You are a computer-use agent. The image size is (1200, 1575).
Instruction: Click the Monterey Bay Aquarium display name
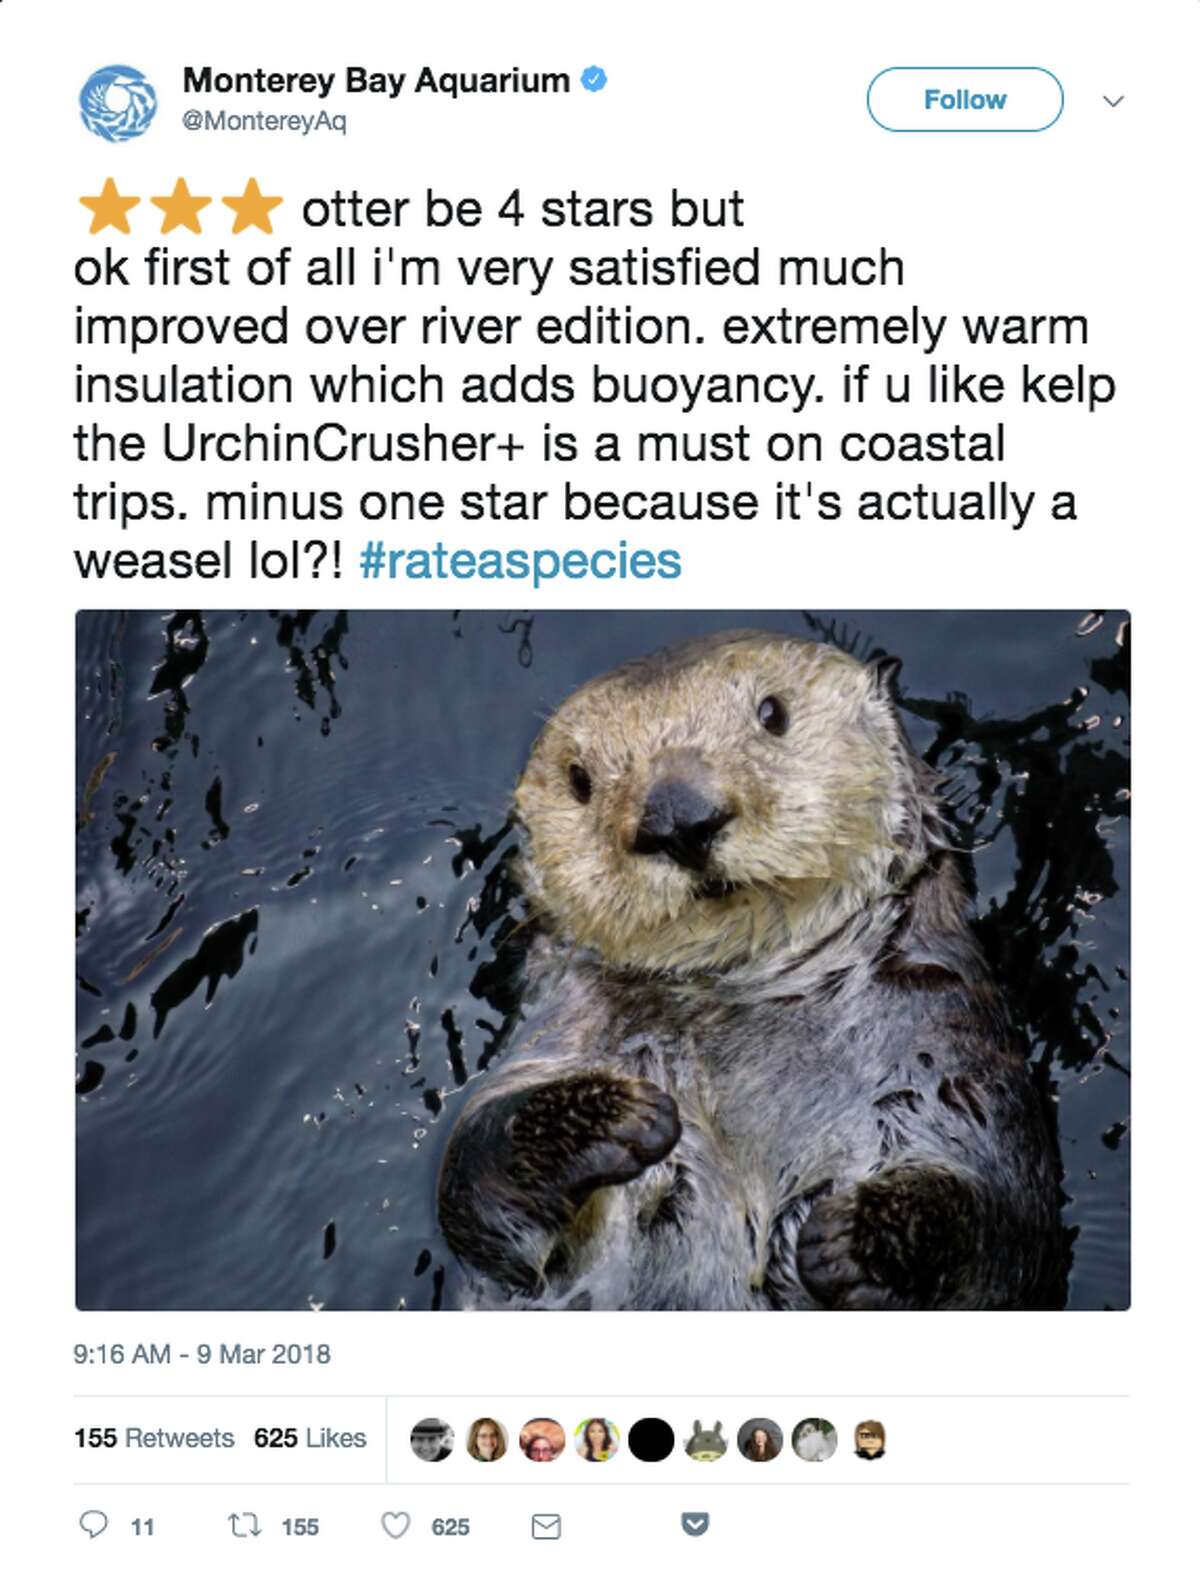coord(375,82)
